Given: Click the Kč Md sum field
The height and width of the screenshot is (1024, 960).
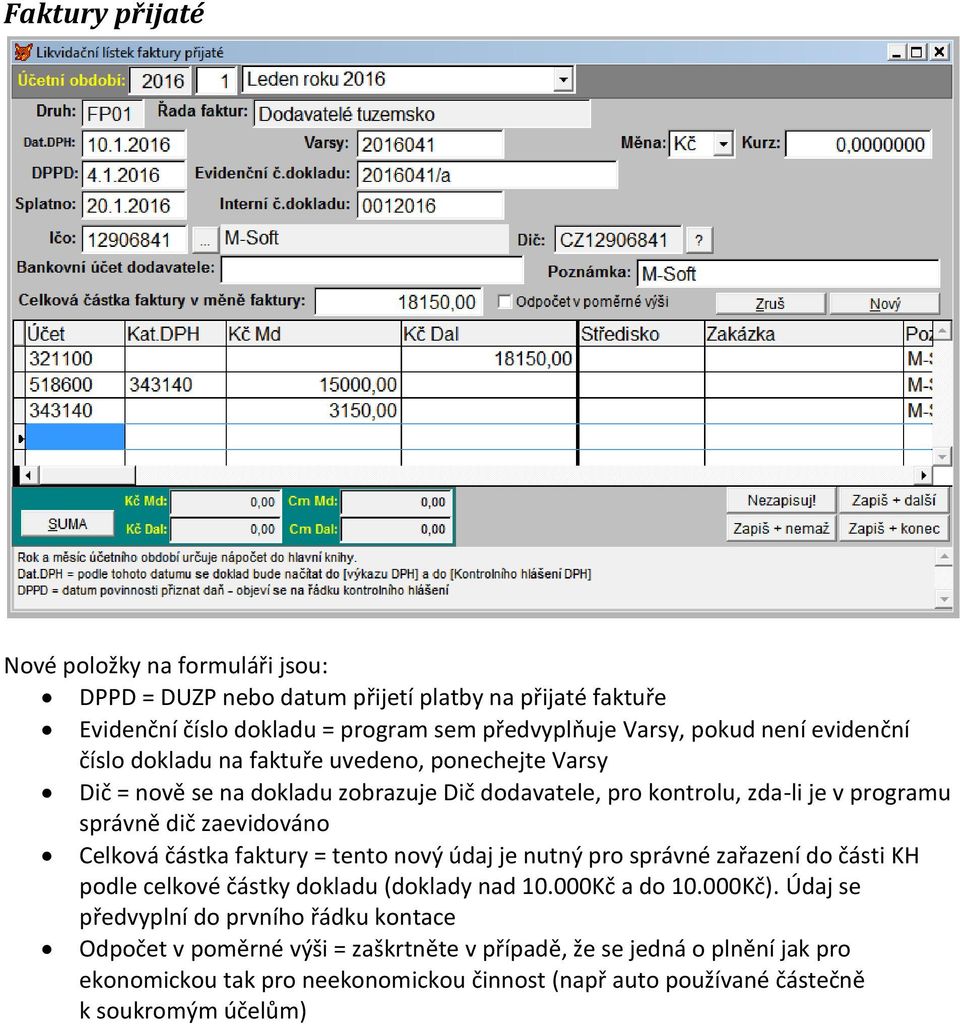Looking at the screenshot, I should click(225, 502).
